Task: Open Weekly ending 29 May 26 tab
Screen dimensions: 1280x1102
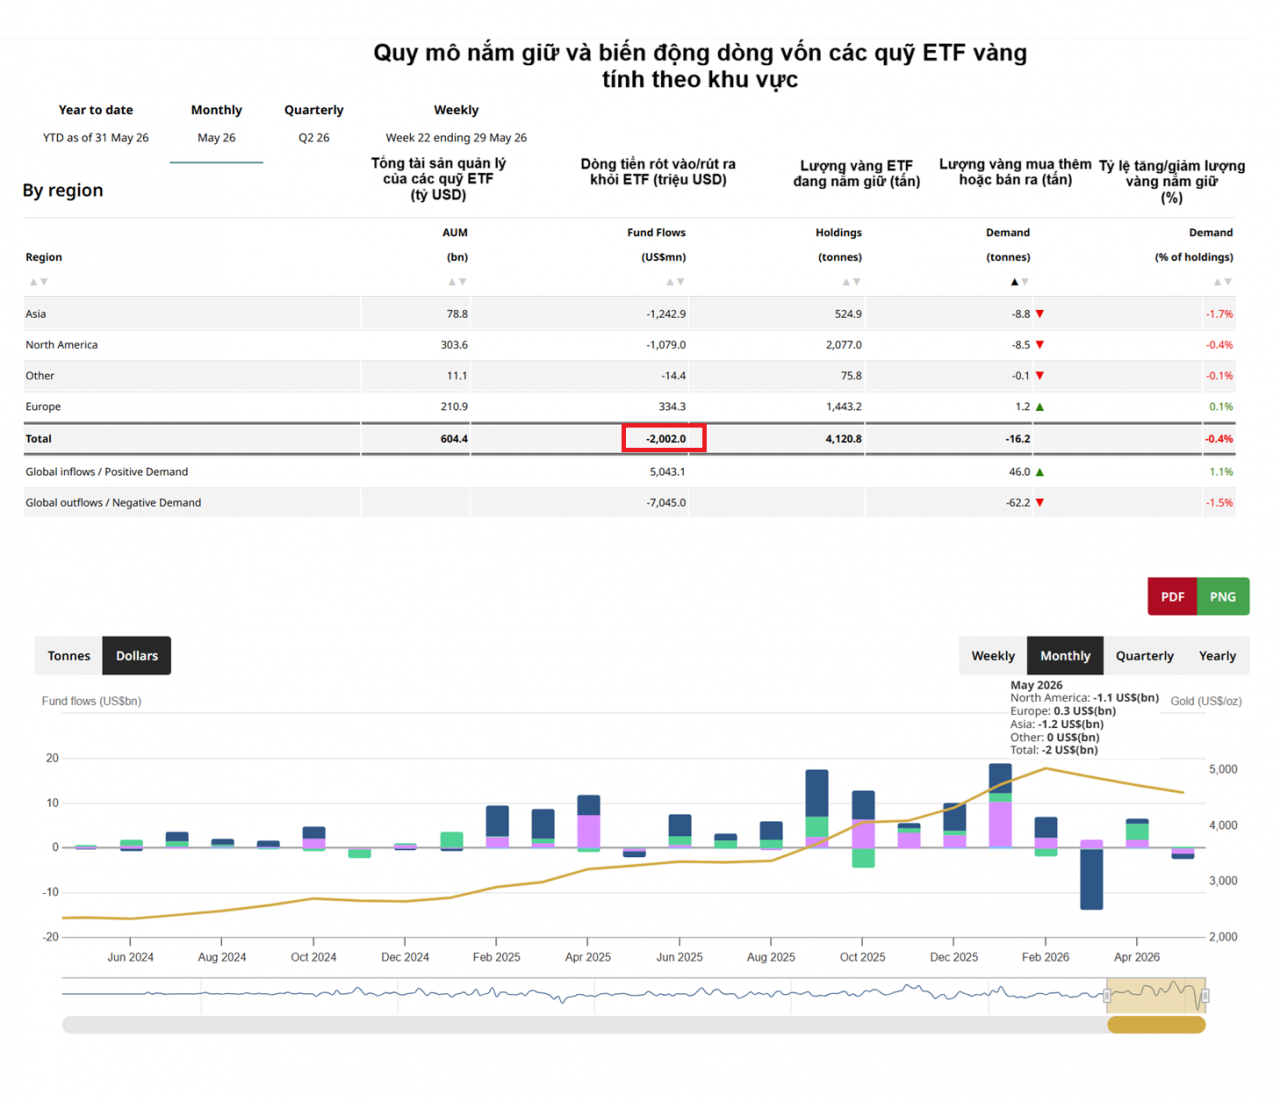Action: tap(456, 124)
